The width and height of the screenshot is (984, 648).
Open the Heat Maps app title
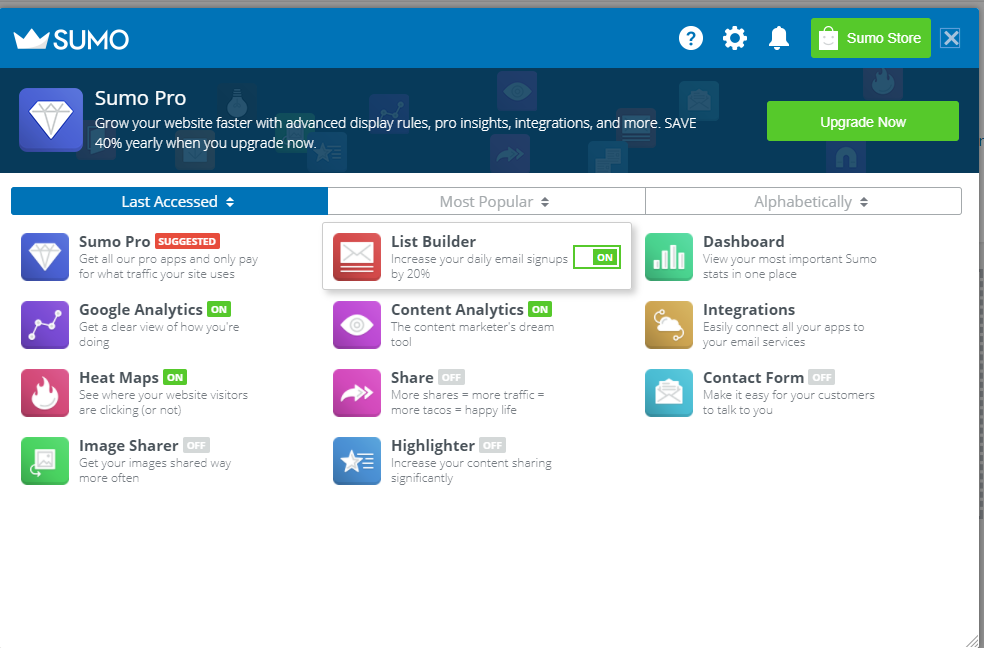119,378
